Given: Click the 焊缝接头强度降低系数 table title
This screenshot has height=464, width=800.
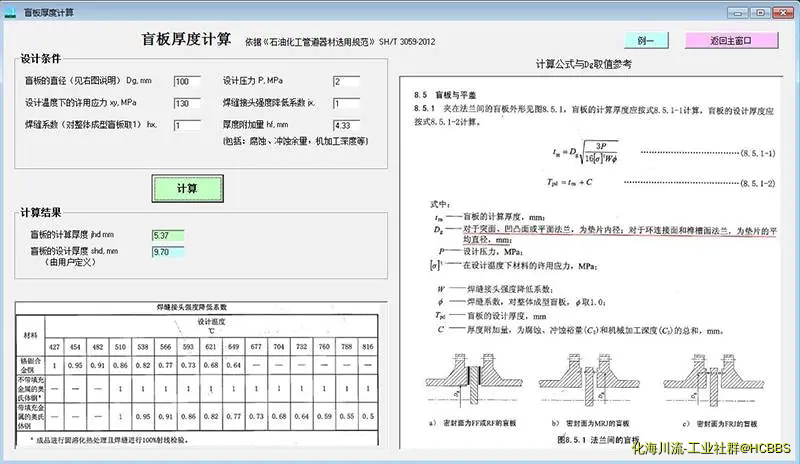Looking at the screenshot, I should coord(191,307).
